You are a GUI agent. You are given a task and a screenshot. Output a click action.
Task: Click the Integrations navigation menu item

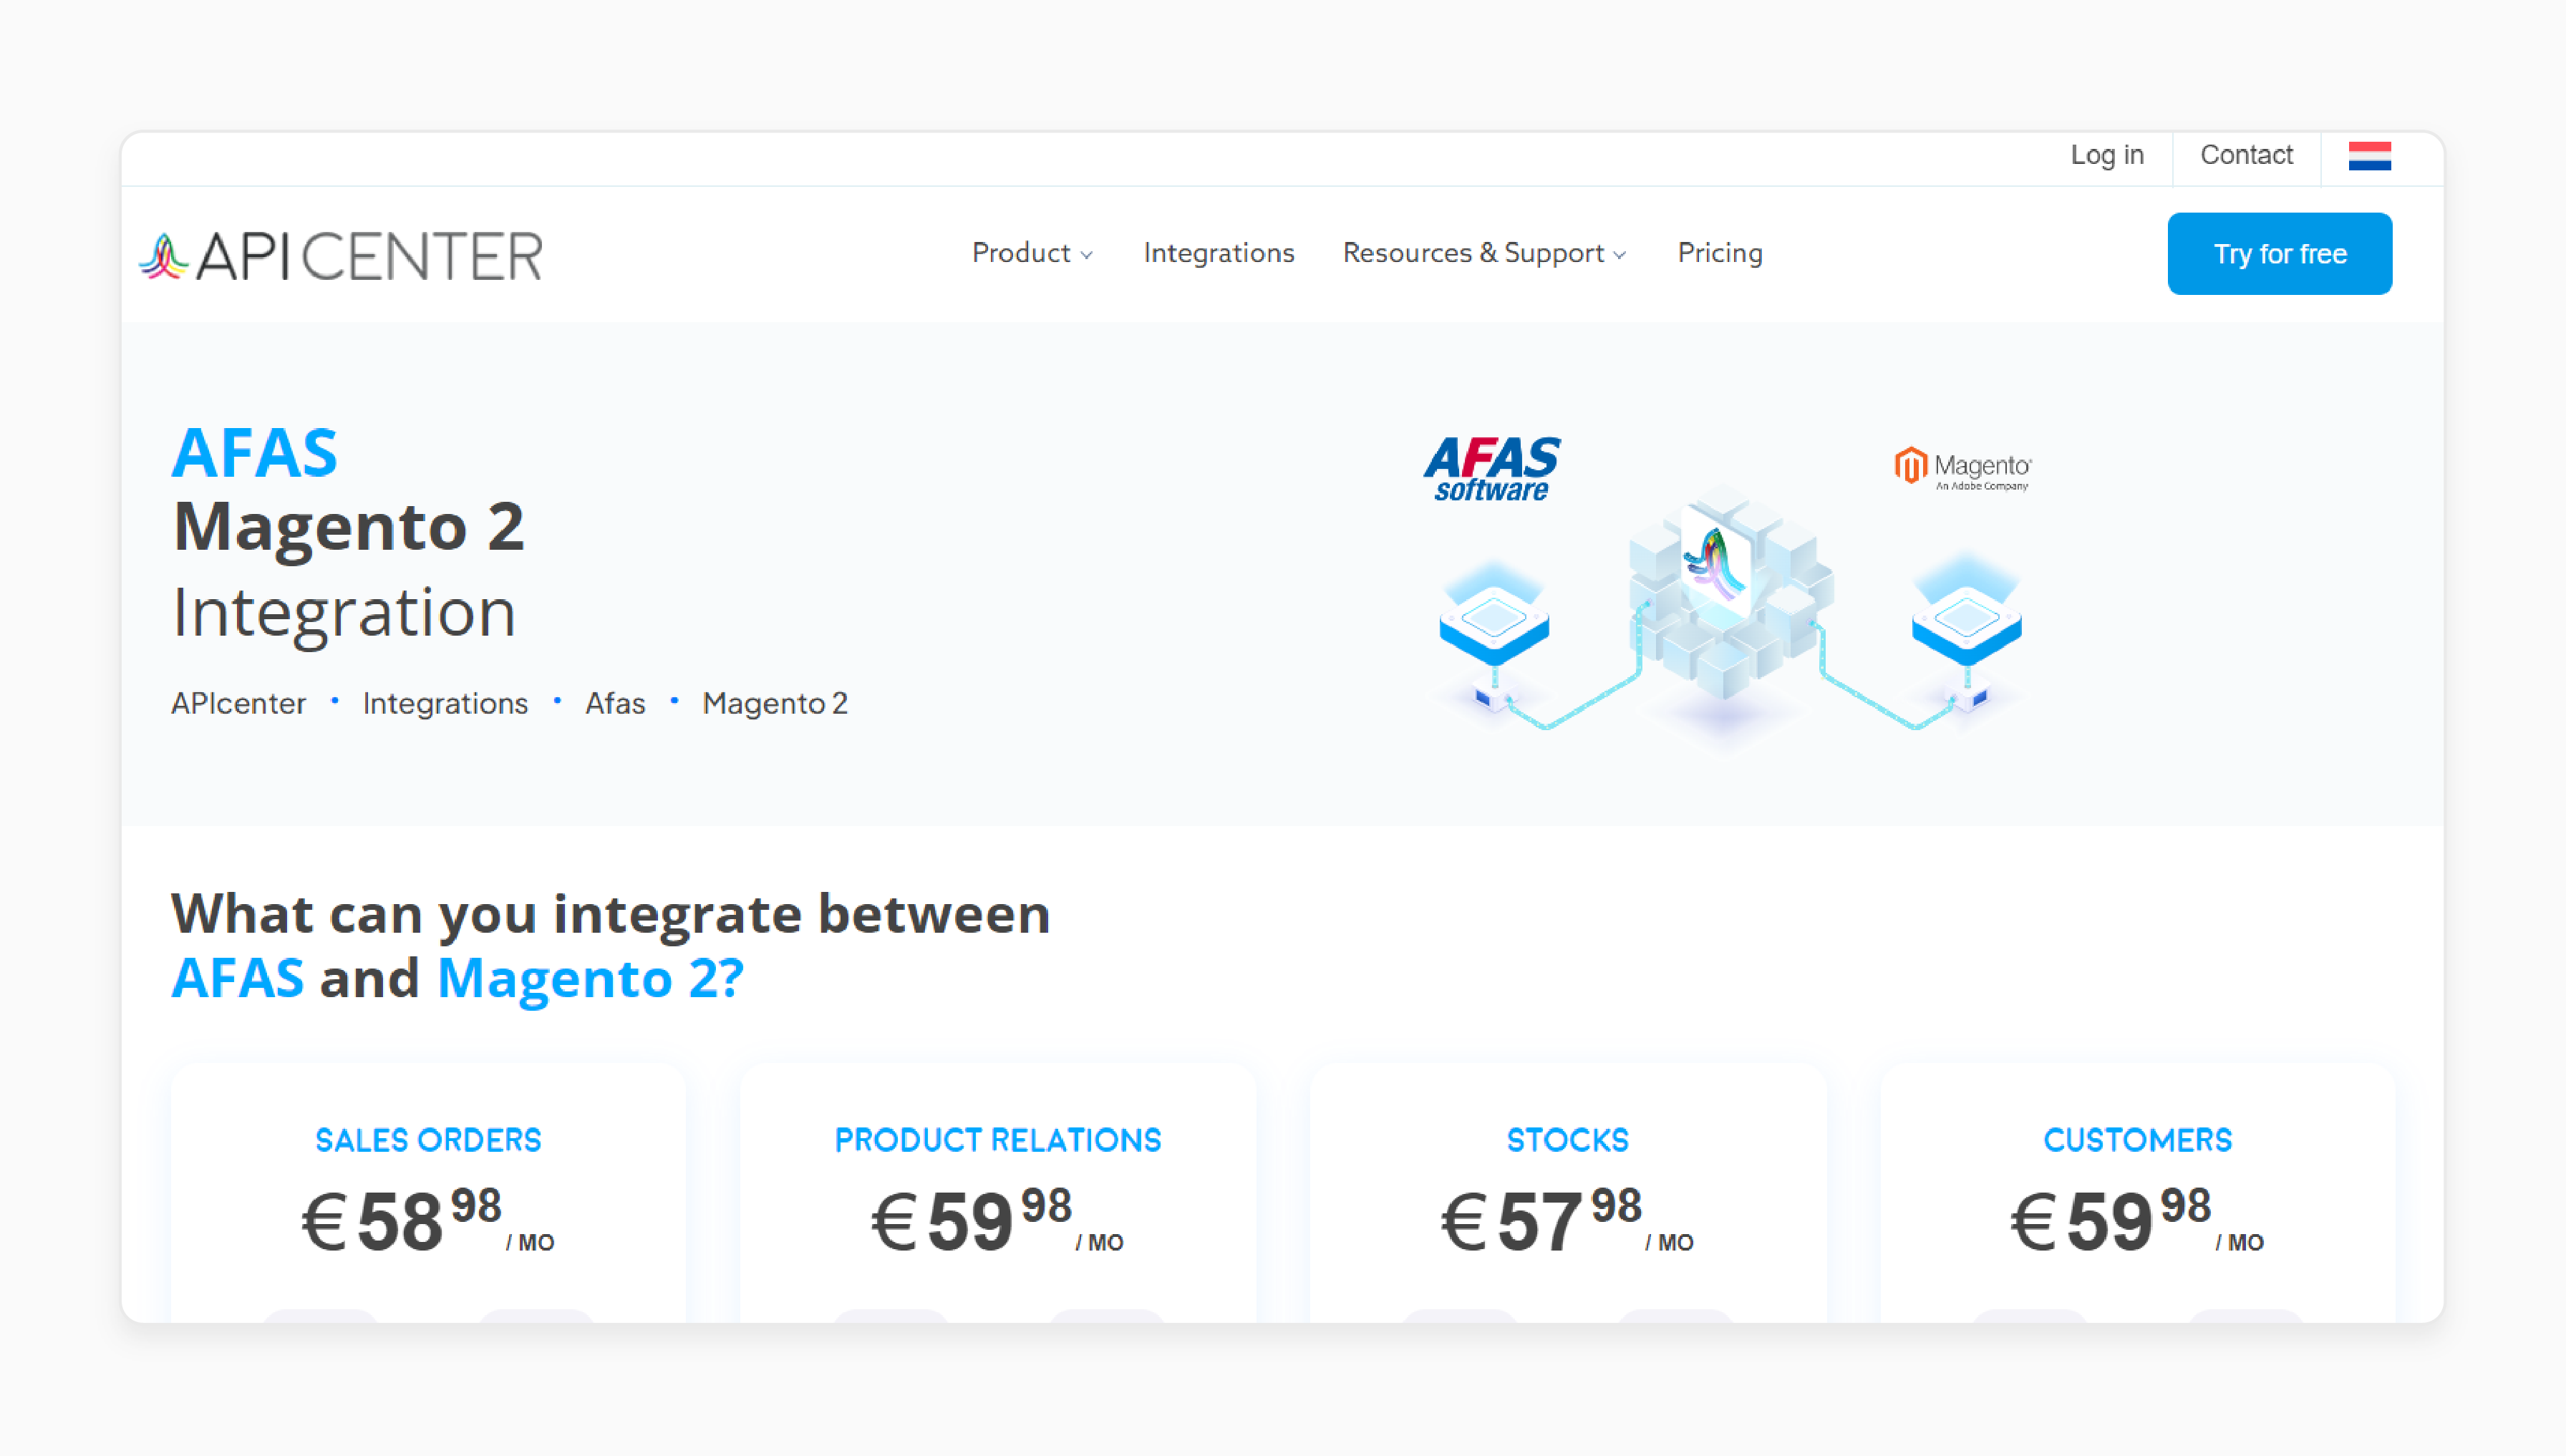pyautogui.click(x=1218, y=252)
